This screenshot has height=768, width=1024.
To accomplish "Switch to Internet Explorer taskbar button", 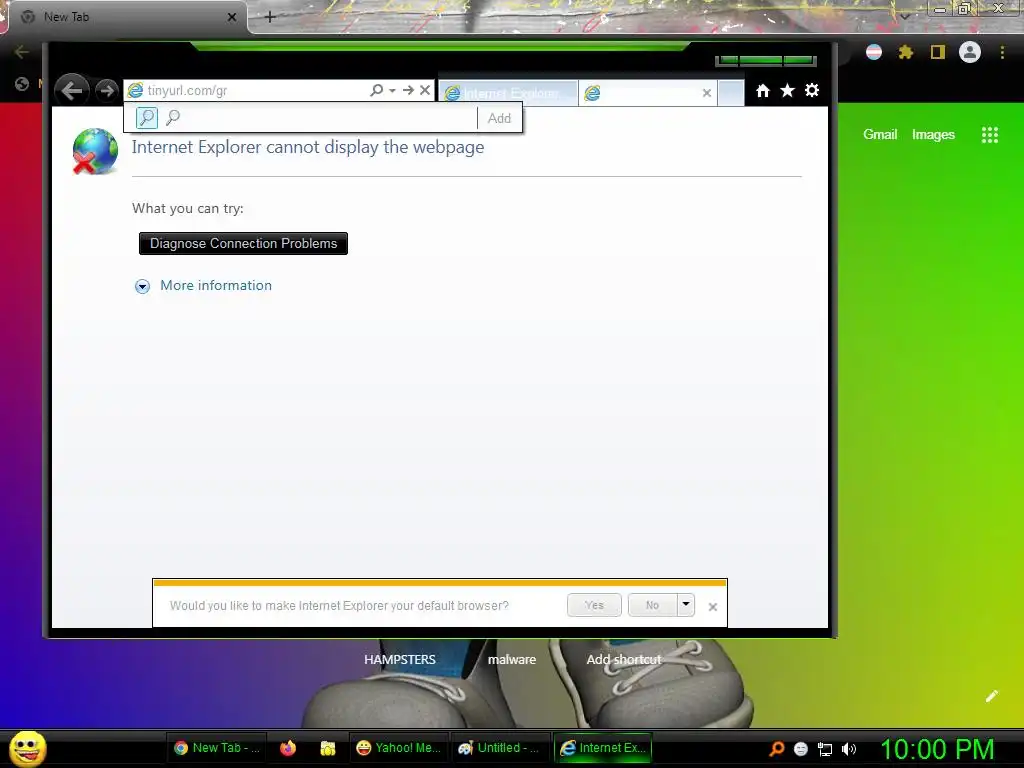I will coord(603,748).
